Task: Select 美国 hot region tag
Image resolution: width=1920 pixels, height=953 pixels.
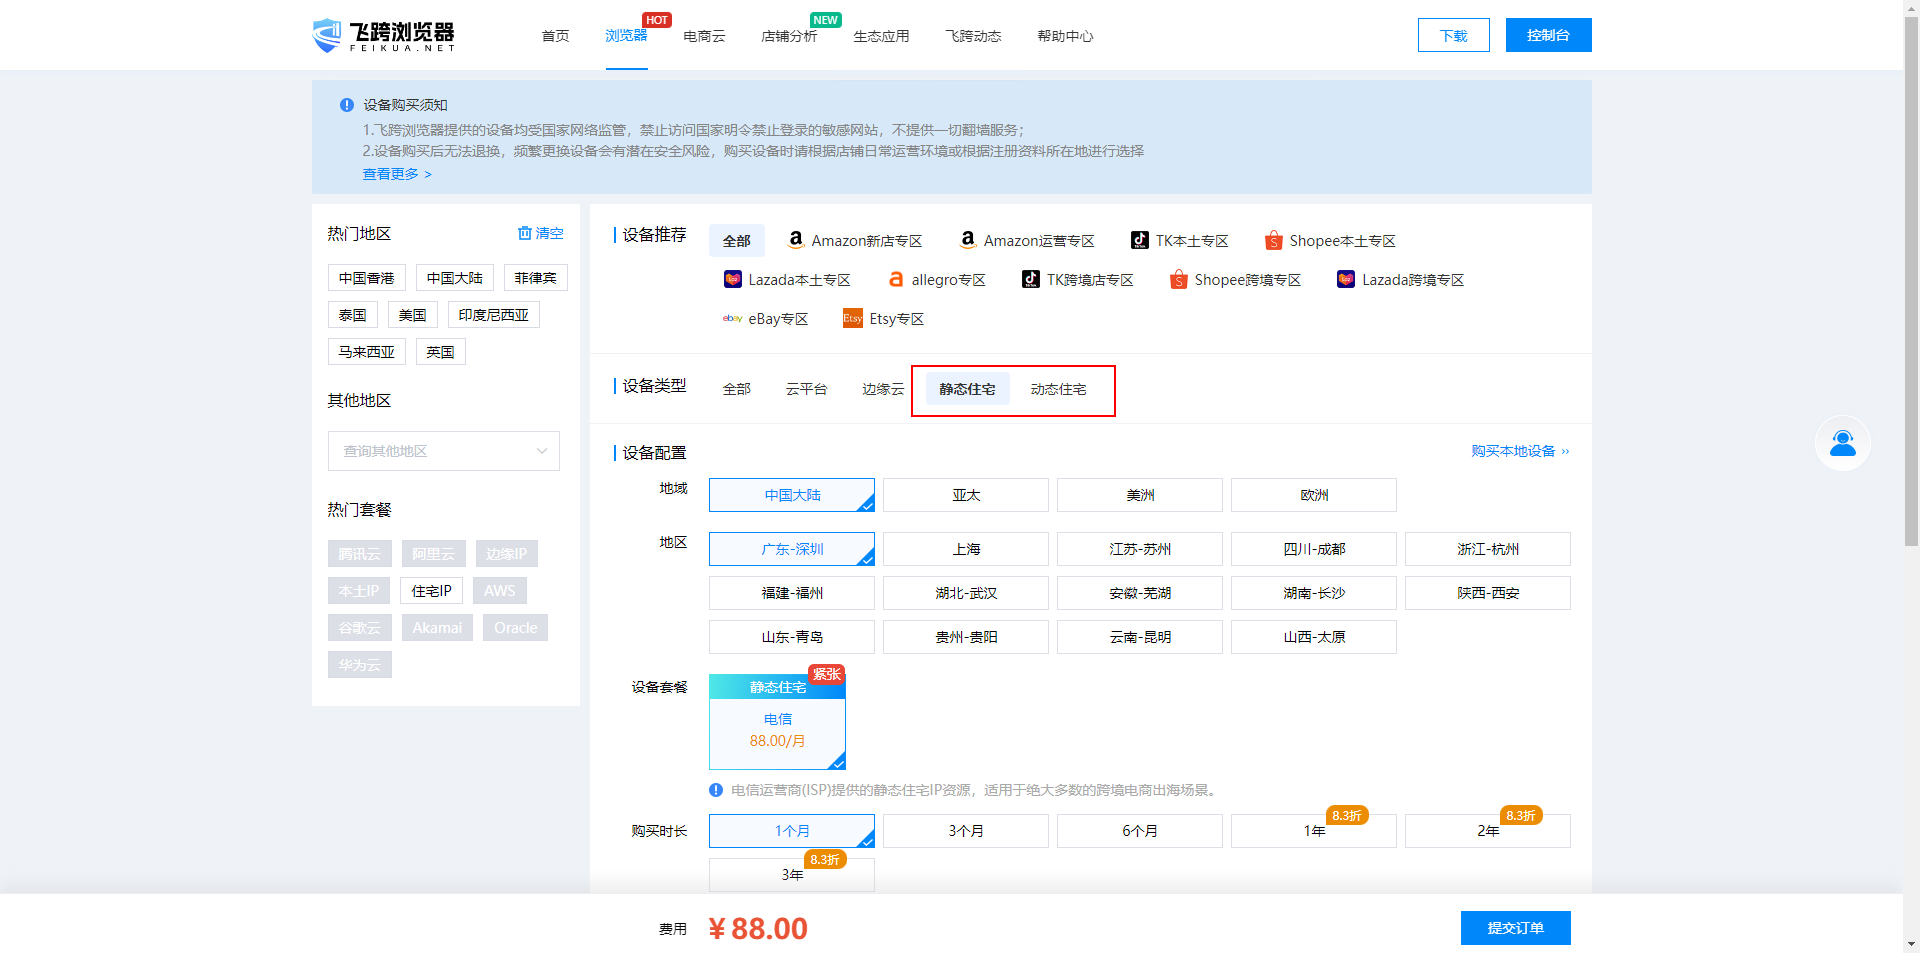Action: (x=413, y=315)
